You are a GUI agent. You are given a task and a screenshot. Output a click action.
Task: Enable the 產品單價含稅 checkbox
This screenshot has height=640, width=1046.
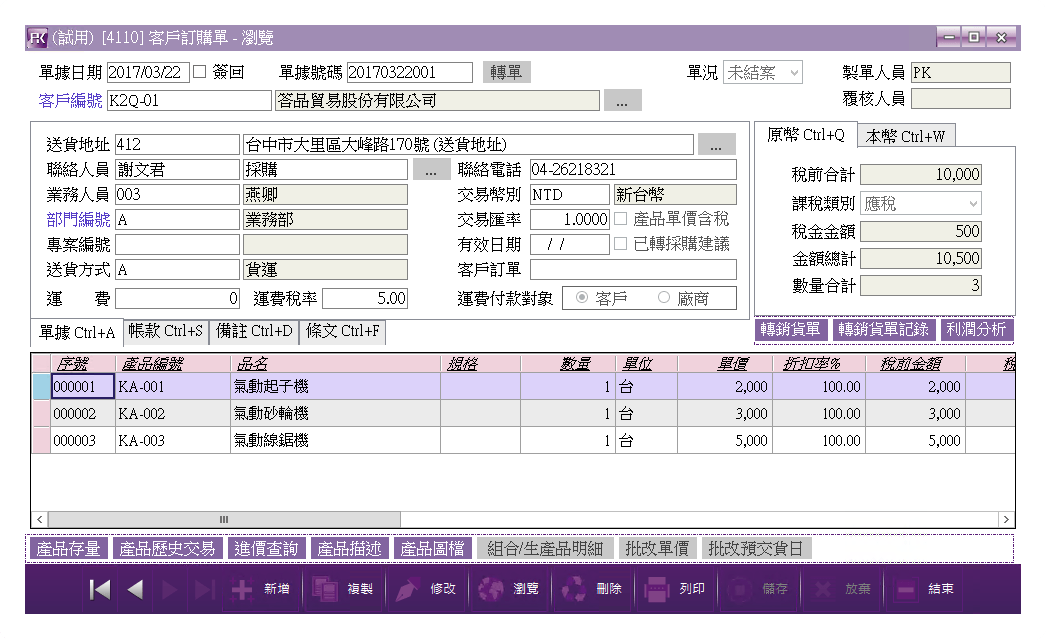(x=621, y=219)
